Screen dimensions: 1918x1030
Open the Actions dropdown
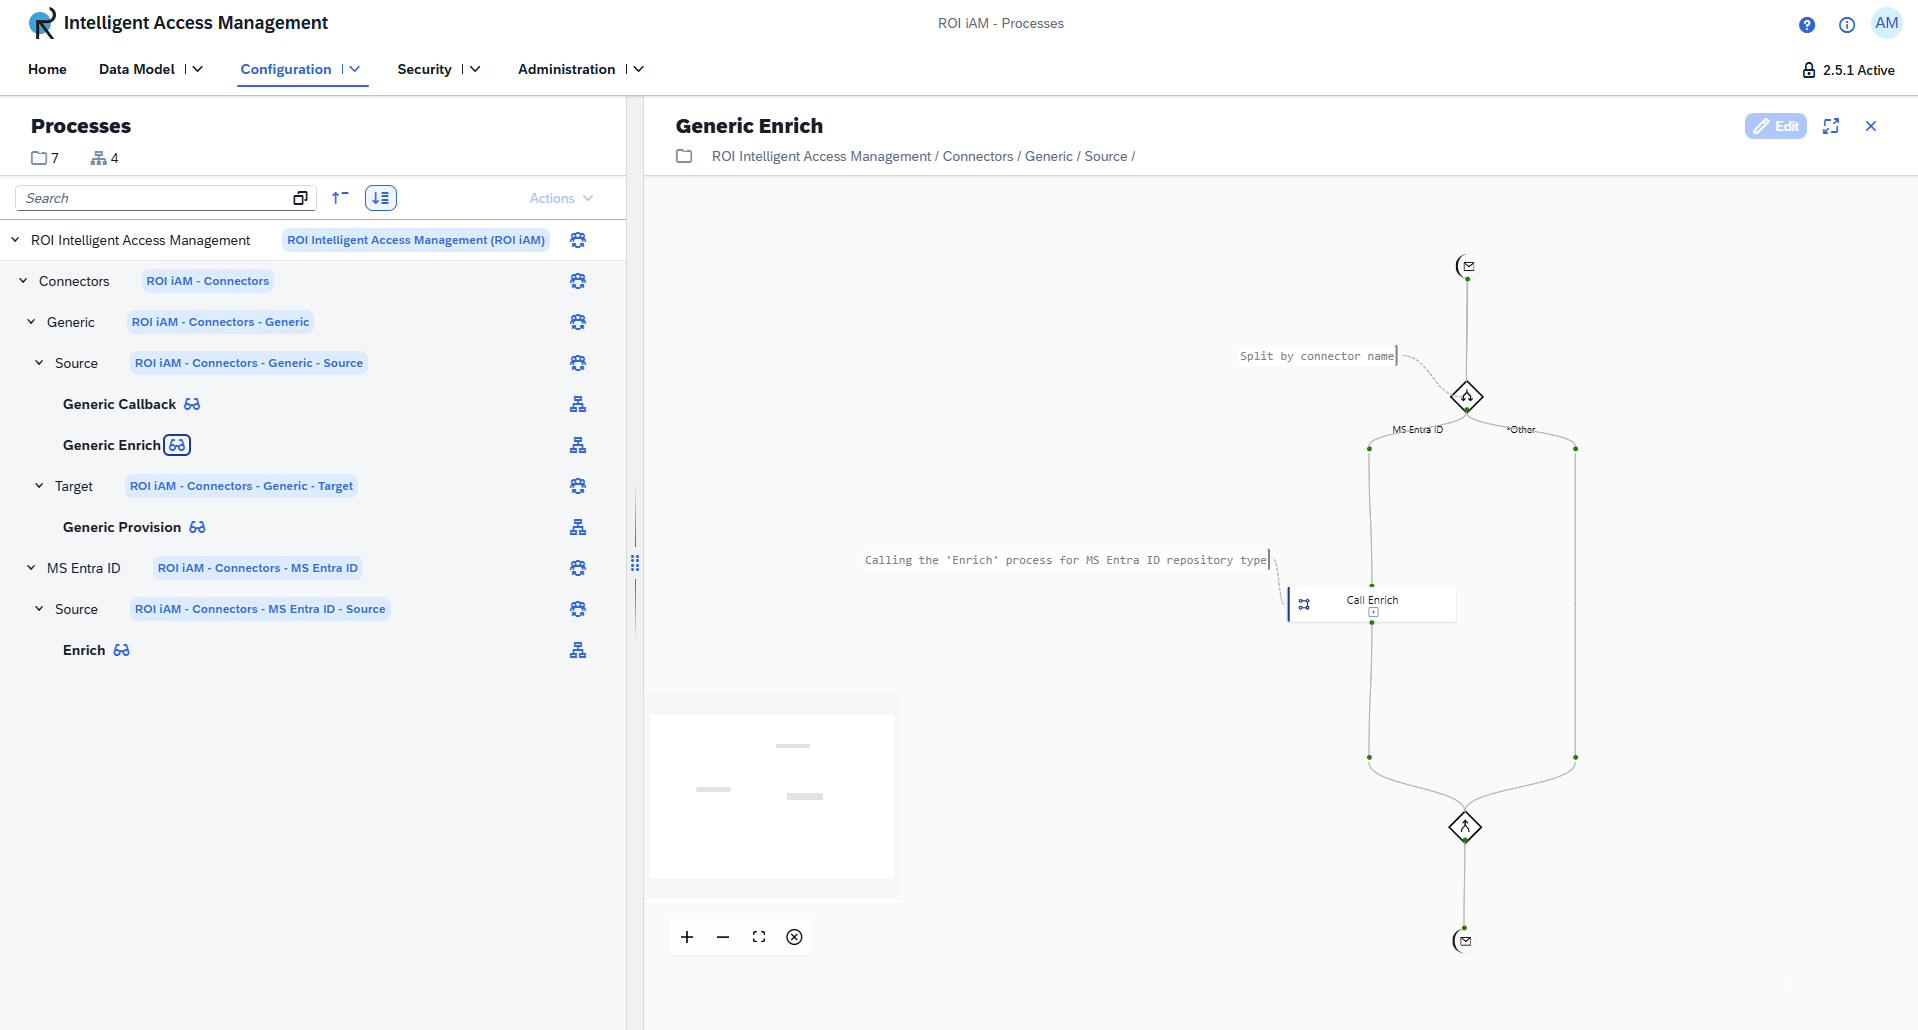coord(561,198)
